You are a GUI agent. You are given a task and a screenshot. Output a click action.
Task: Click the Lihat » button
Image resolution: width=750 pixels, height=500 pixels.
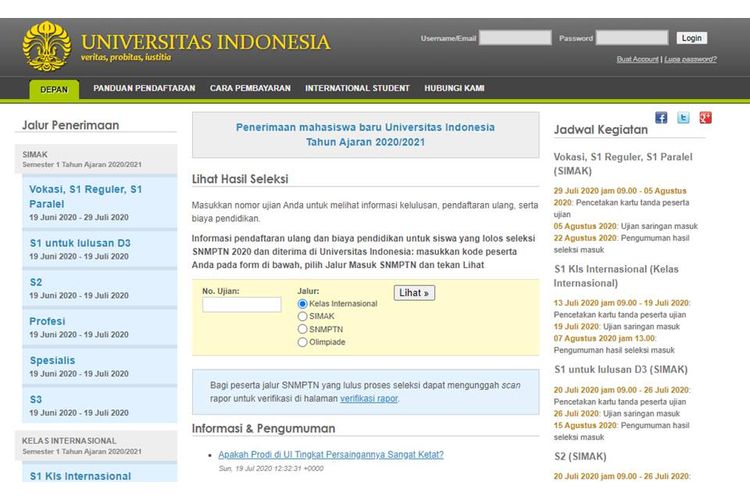(415, 293)
